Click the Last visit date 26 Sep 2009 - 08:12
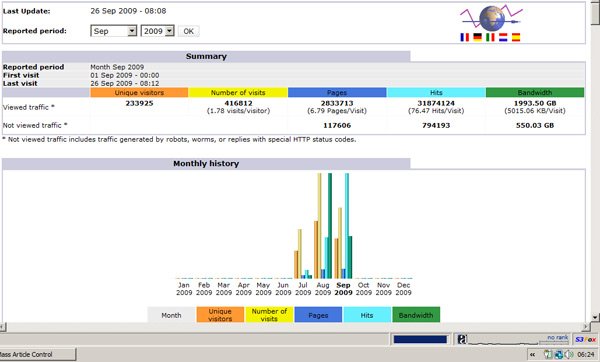Image resolution: width=600 pixels, height=362 pixels. (x=125, y=83)
